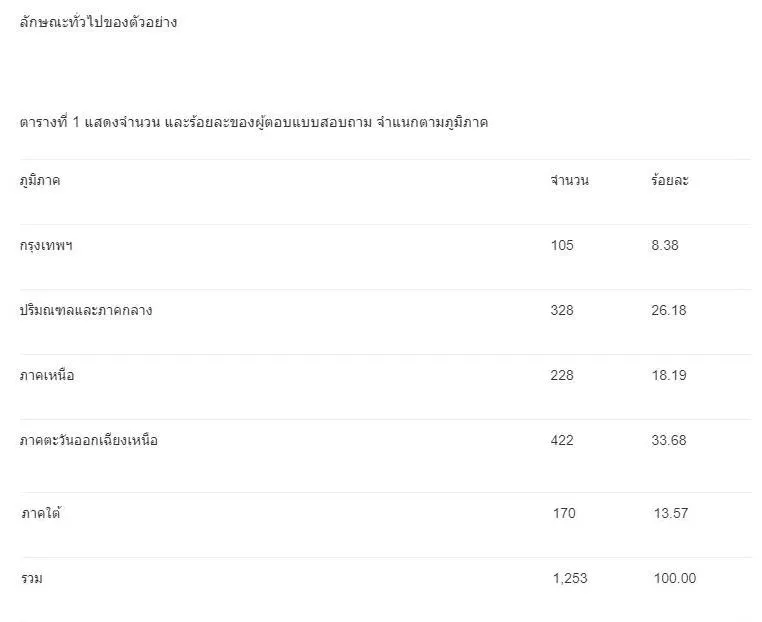This screenshot has height=622, width=762.
Task: Click the count value 328
Action: click(562, 311)
